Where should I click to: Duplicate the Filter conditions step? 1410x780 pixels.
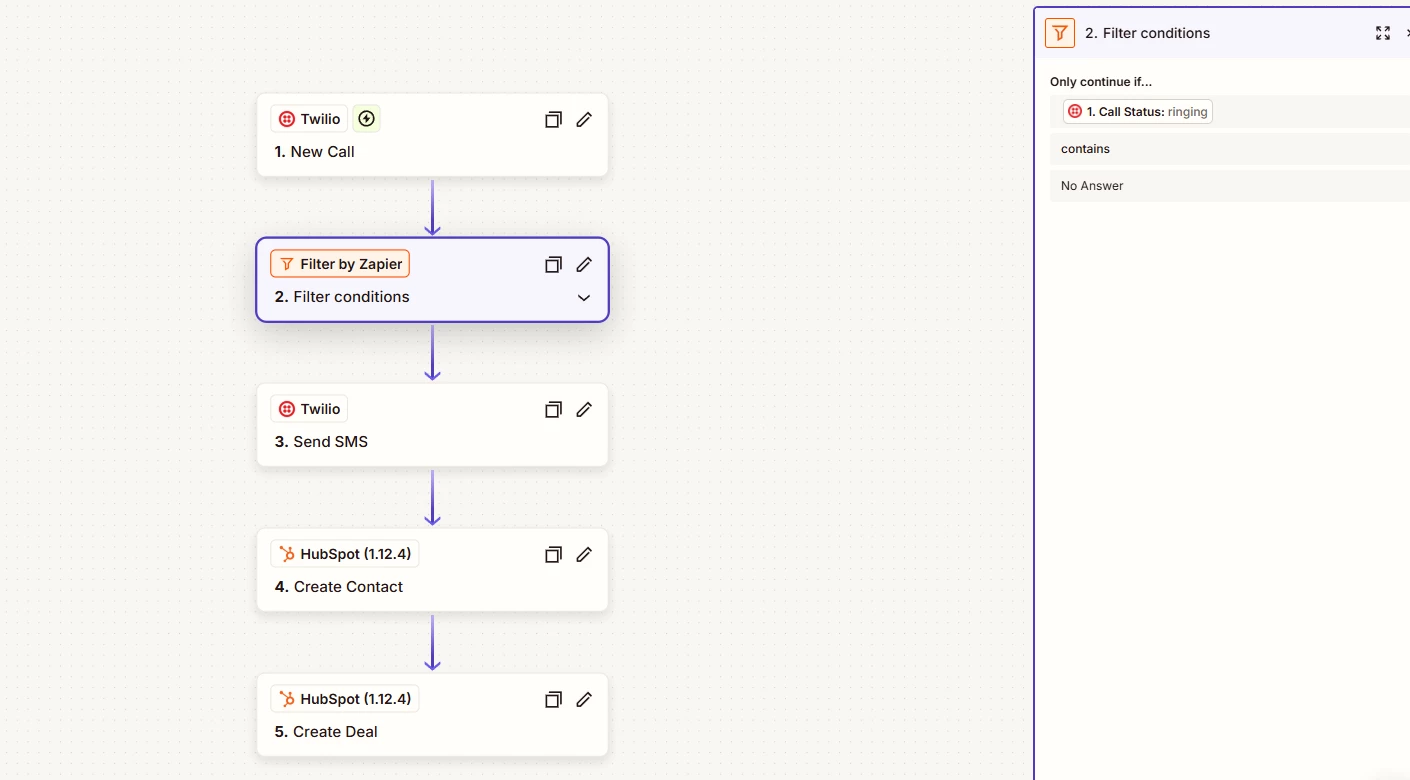pos(553,265)
